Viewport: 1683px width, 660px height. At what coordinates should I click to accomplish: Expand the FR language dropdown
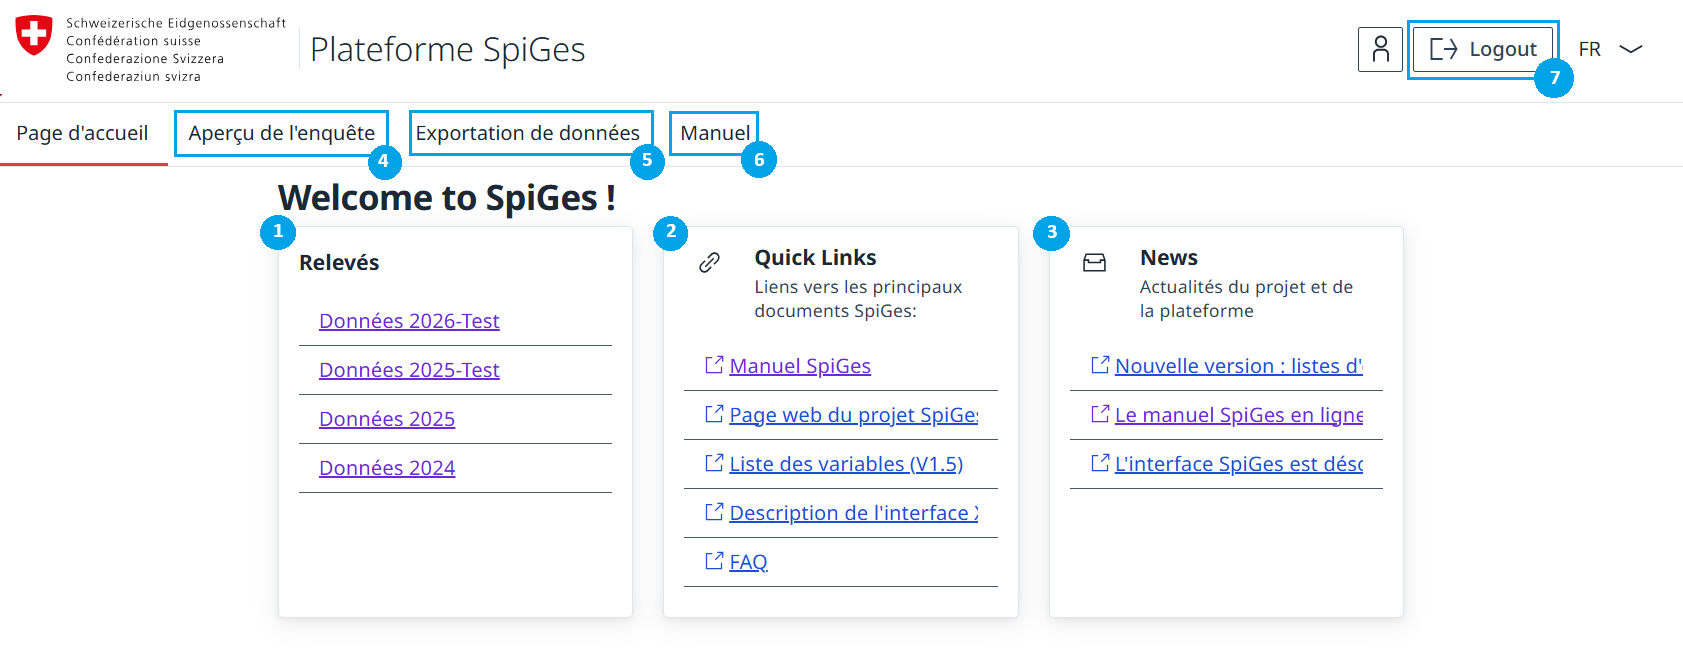(x=1610, y=49)
